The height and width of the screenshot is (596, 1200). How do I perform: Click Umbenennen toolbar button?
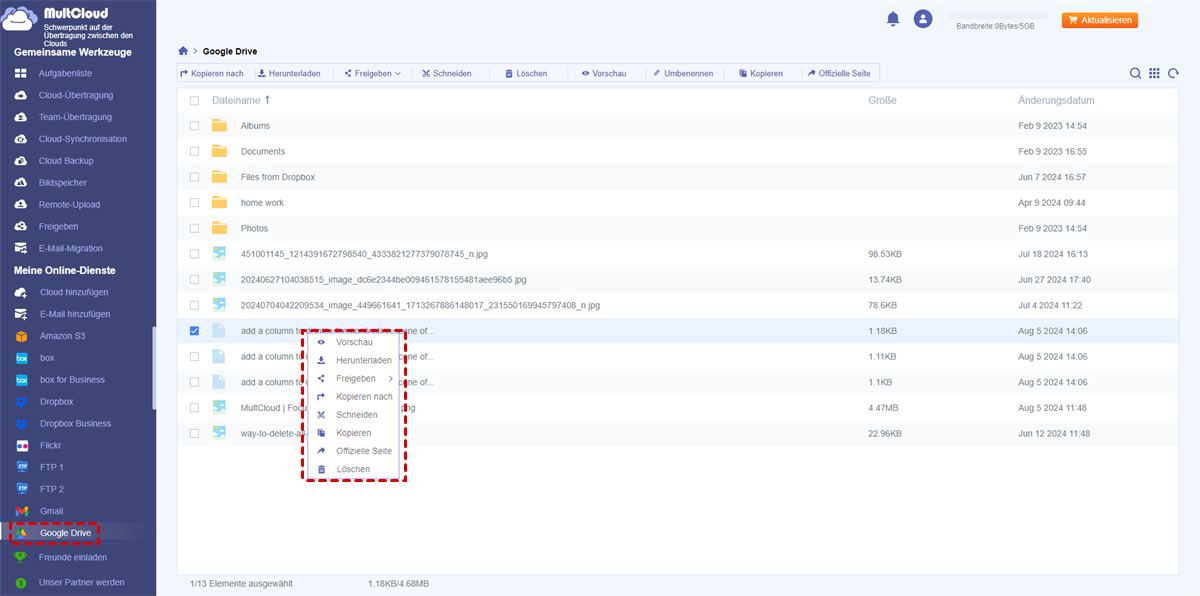(x=683, y=73)
